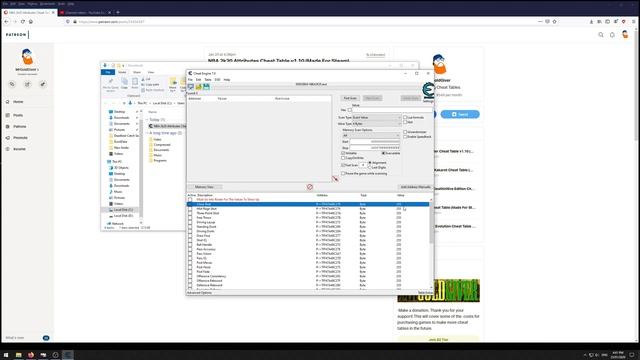Open the Memory Scan Options region dropdown
The height and width of the screenshot is (360, 640).
pyautogui.click(x=371, y=135)
